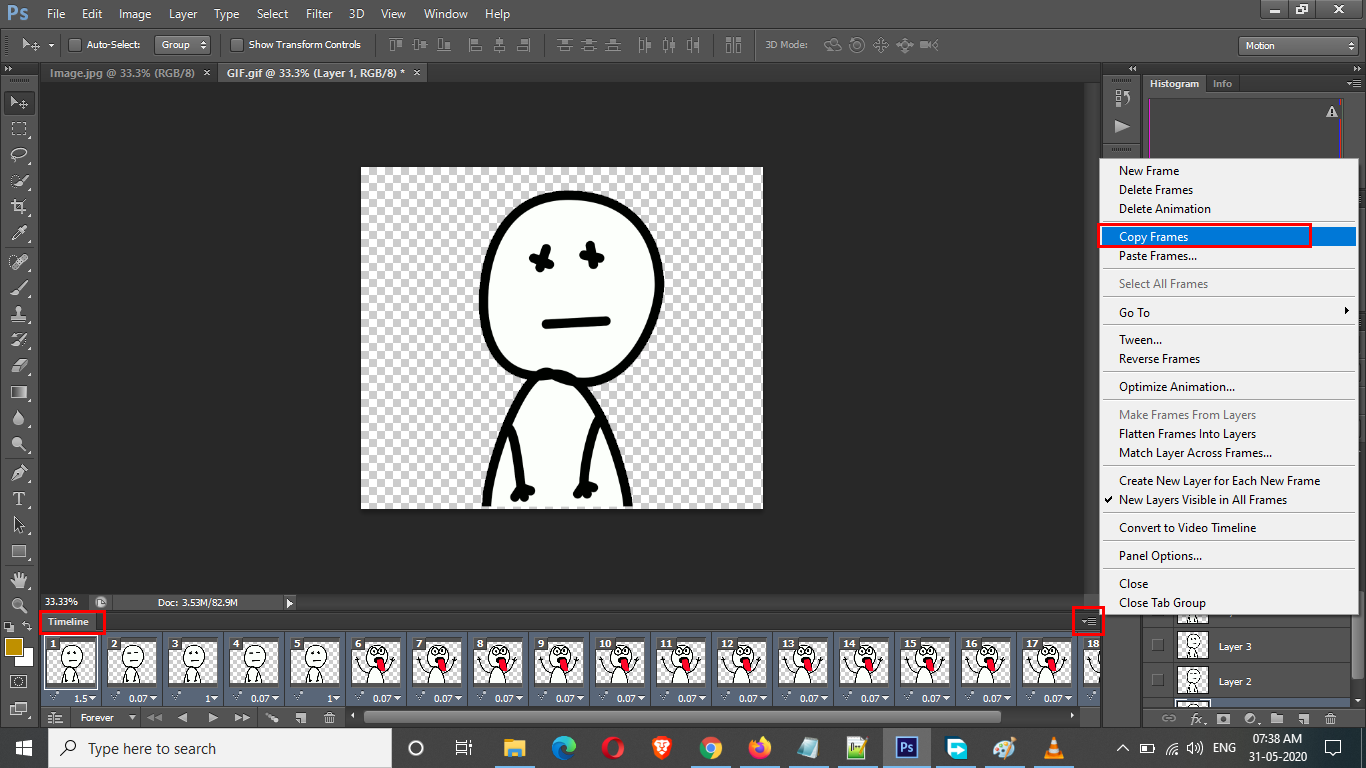Open the Motion workspace dropdown
This screenshot has width=1366, height=768.
pyautogui.click(x=1298, y=46)
